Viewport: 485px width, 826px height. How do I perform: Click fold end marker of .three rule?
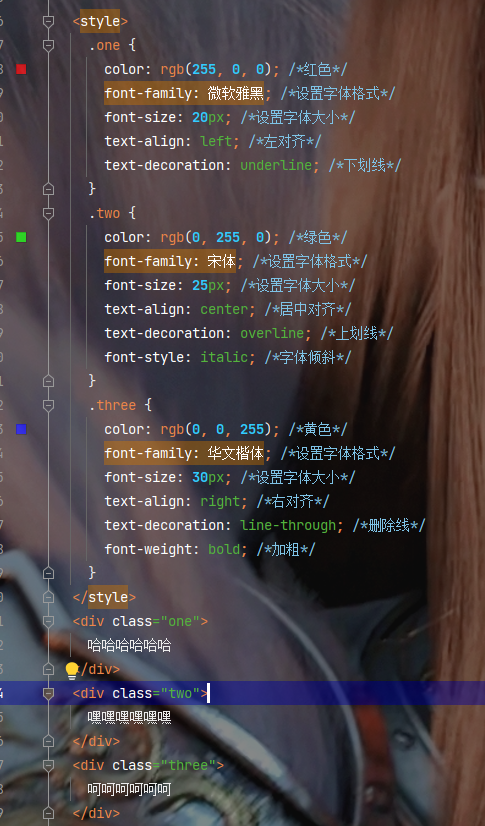tap(48, 573)
